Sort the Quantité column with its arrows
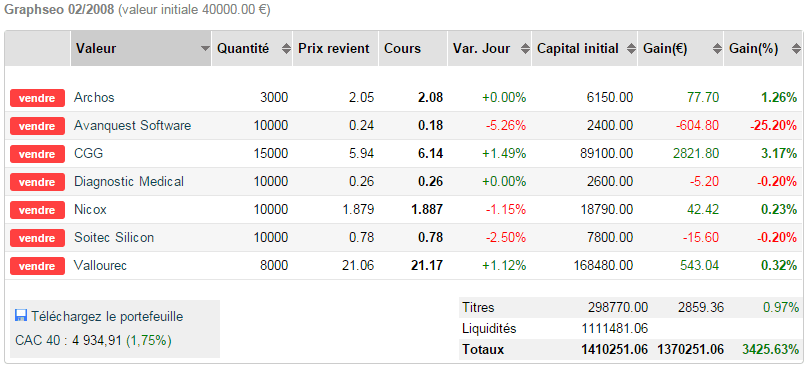 (286, 49)
